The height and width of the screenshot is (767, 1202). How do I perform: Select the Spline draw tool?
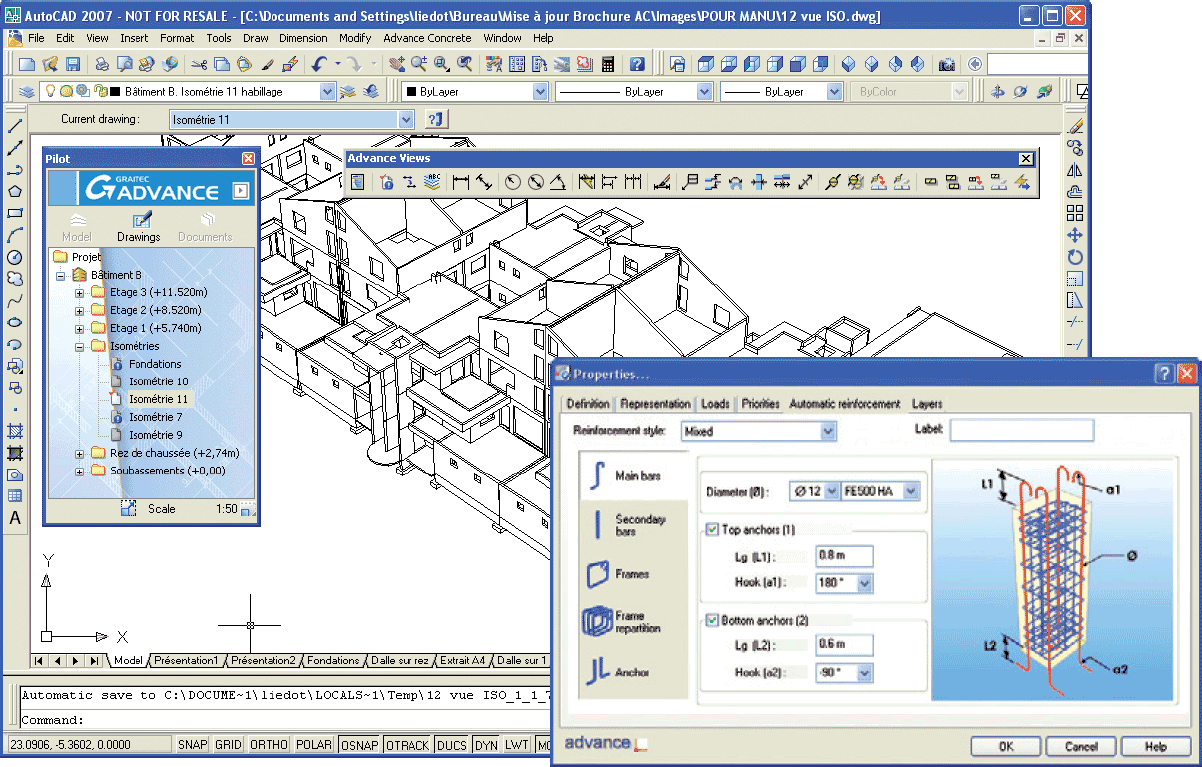[x=15, y=301]
